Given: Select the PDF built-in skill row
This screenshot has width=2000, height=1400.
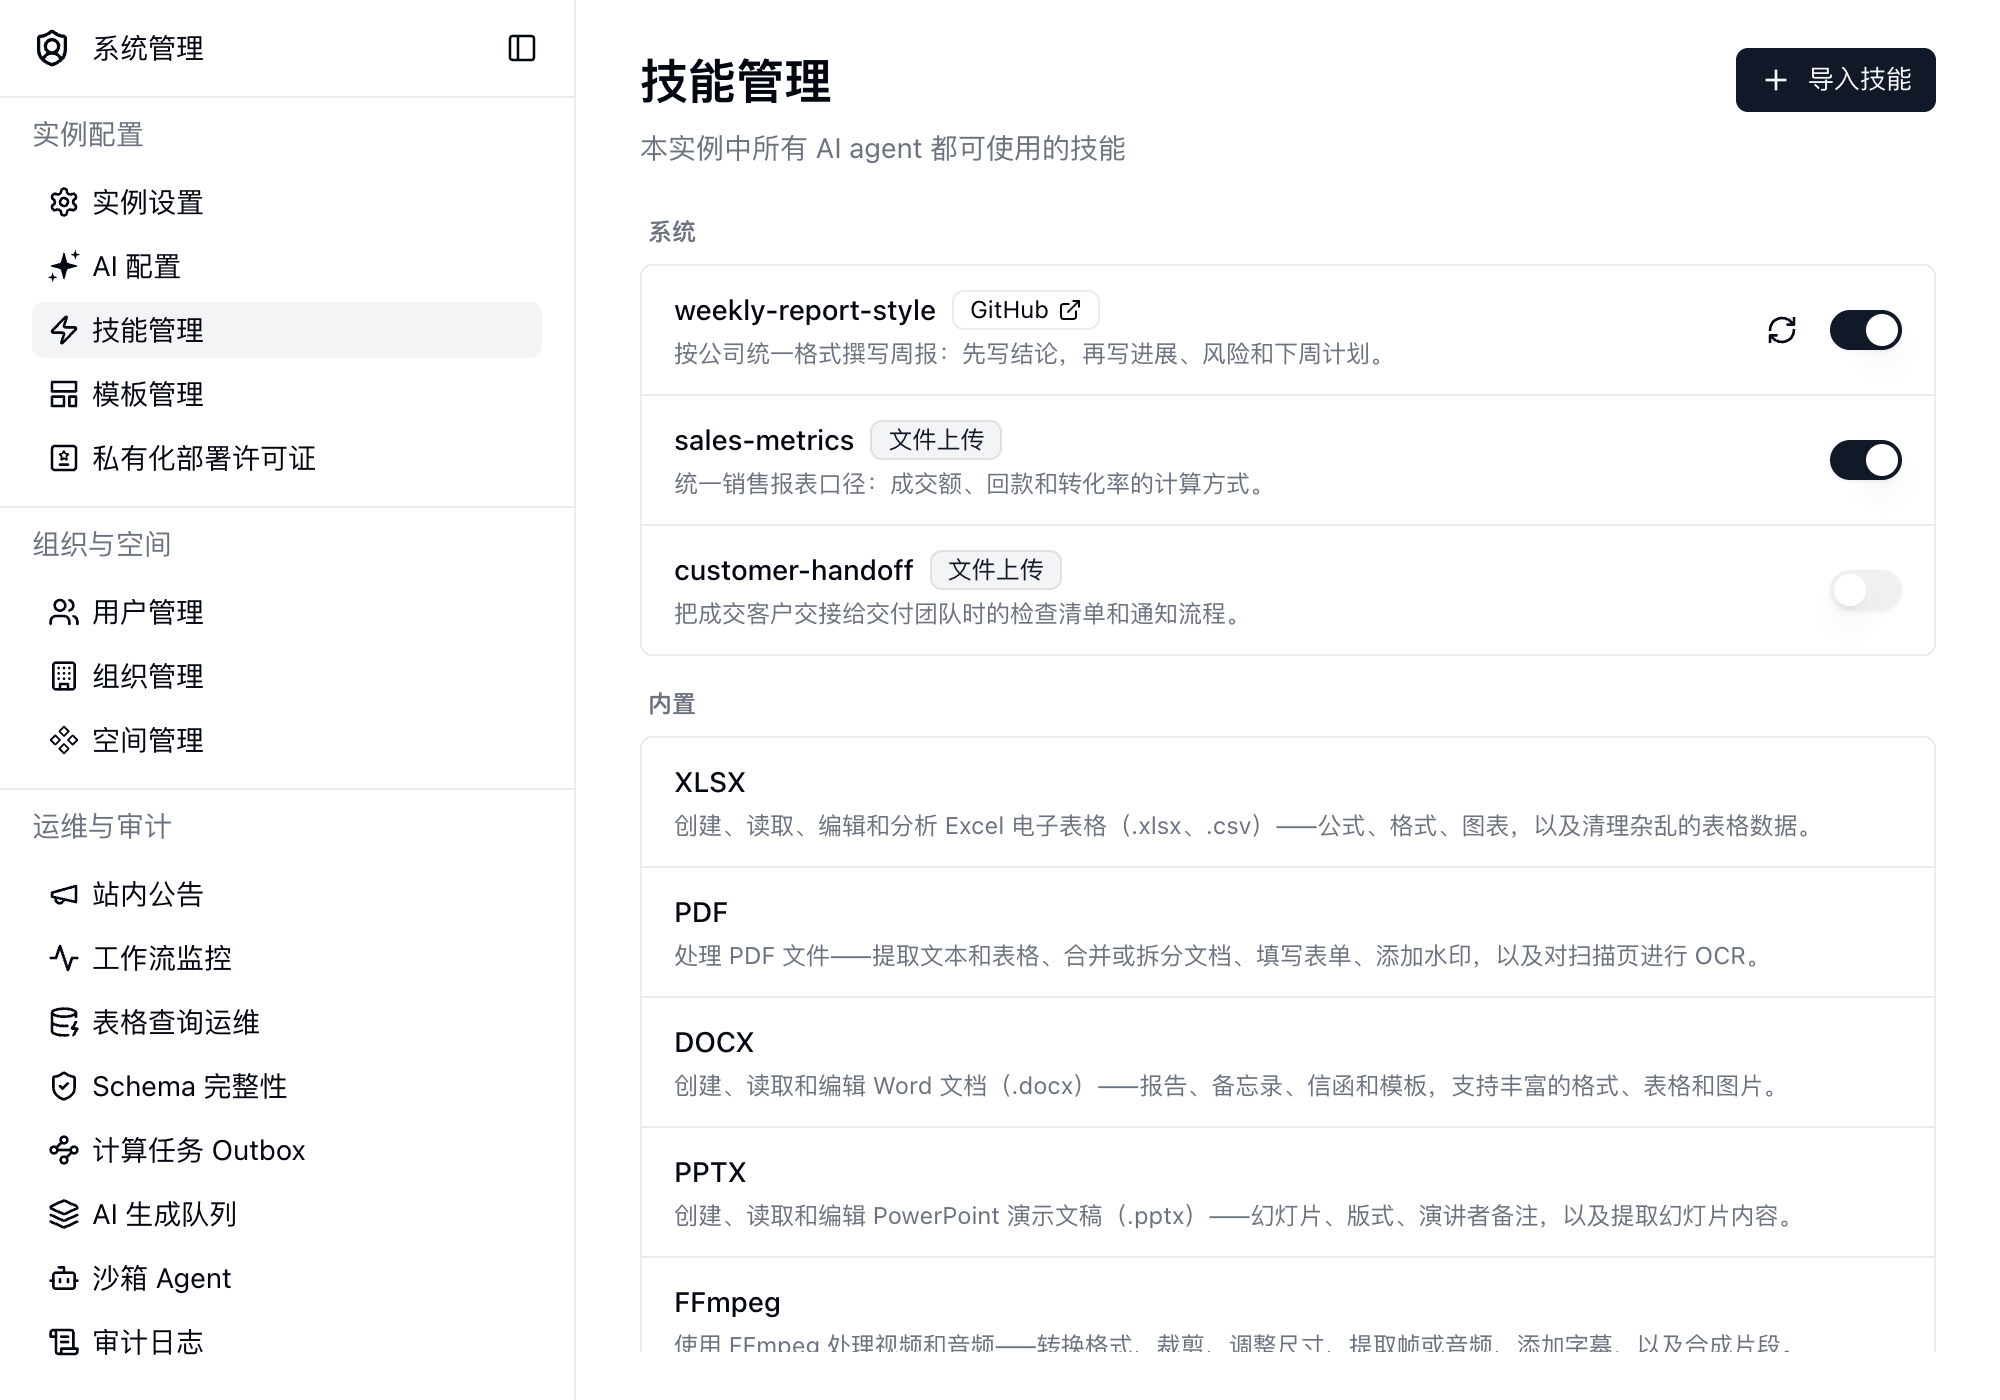Looking at the screenshot, I should 1288,932.
